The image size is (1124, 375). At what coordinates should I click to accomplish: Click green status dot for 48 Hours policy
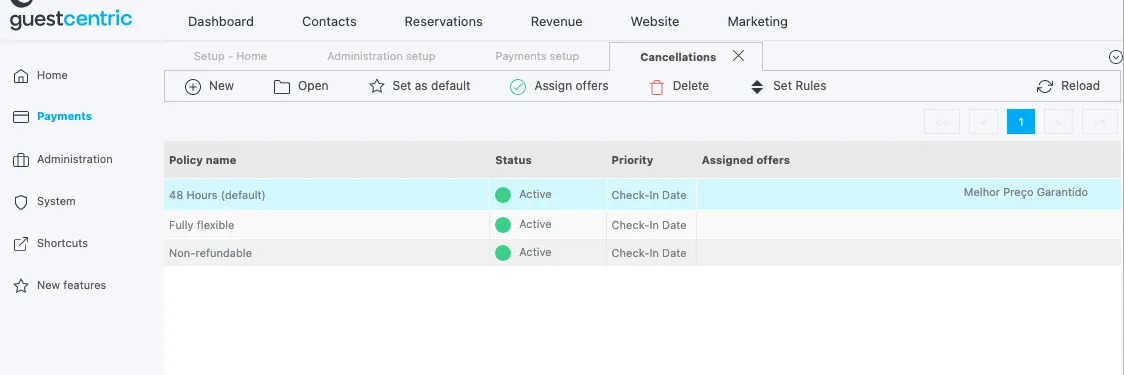(503, 194)
